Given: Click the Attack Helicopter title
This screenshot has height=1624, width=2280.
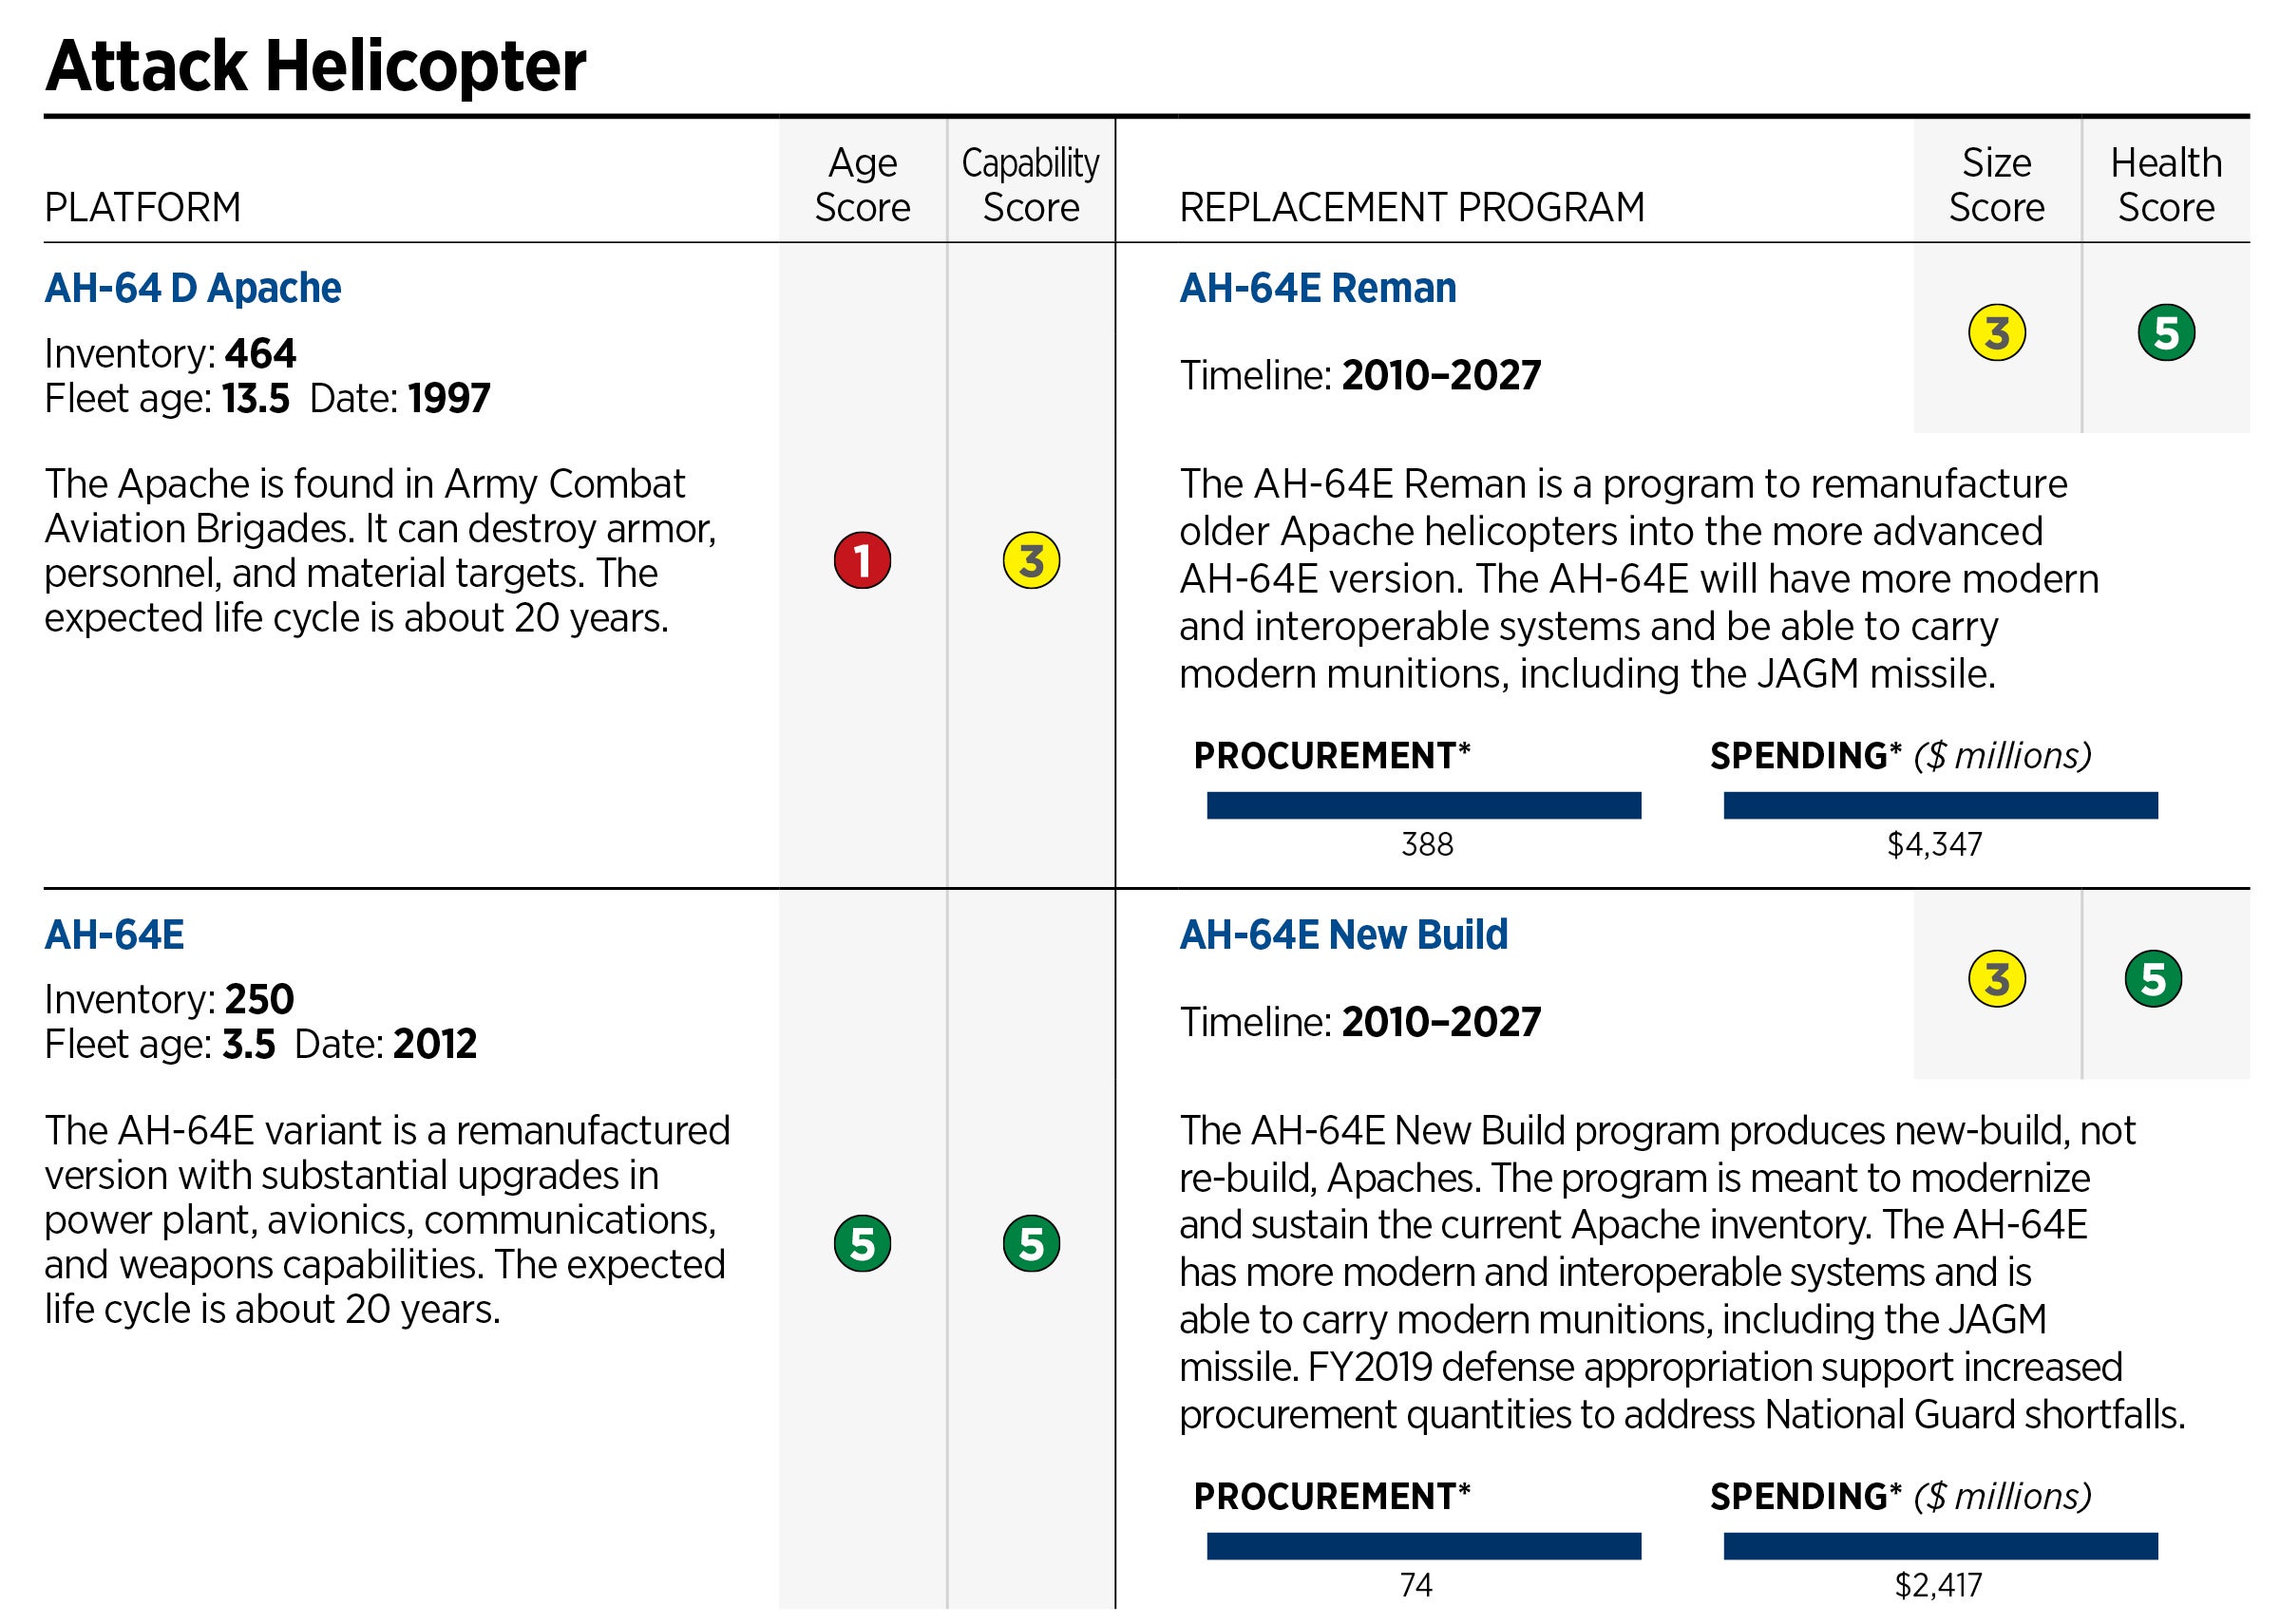Looking at the screenshot, I should pyautogui.click(x=315, y=66).
